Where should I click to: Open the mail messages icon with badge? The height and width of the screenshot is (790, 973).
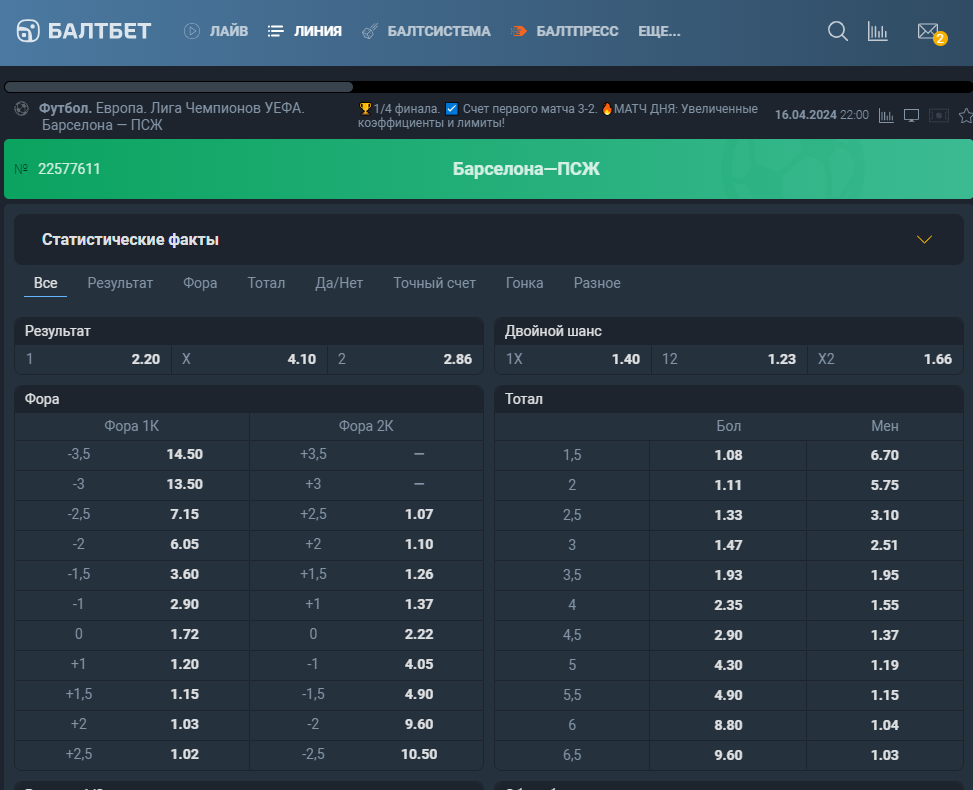tap(931, 32)
